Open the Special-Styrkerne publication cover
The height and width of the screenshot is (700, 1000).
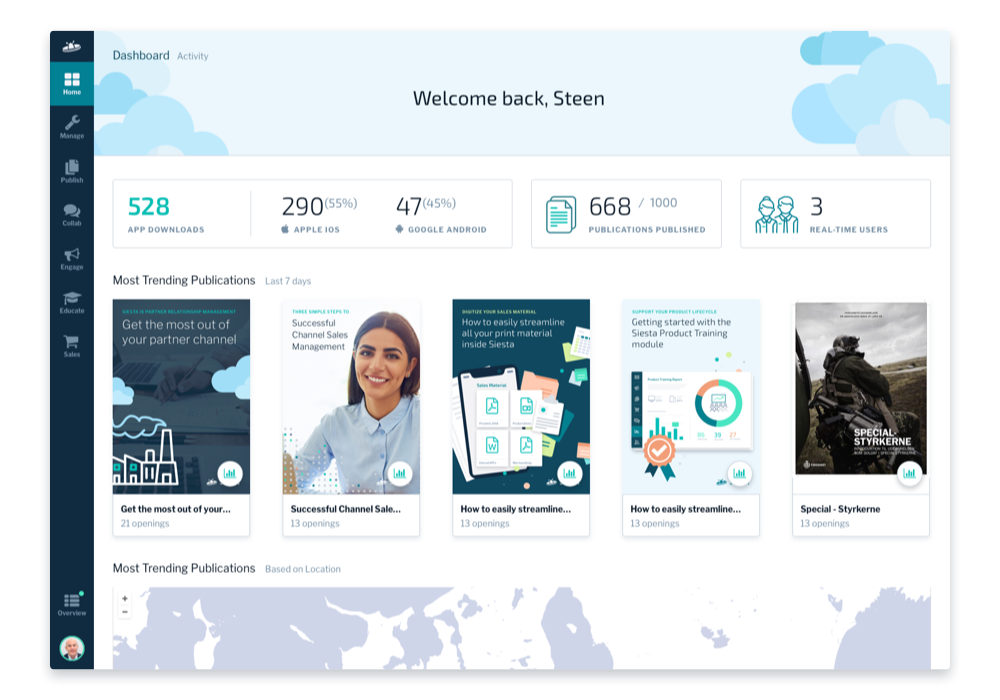pyautogui.click(x=861, y=388)
